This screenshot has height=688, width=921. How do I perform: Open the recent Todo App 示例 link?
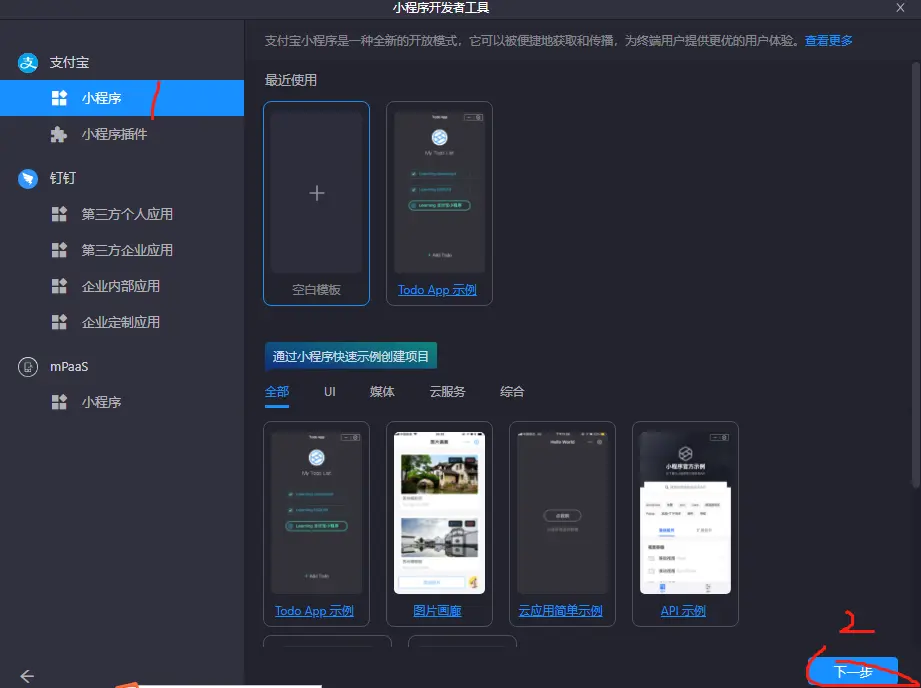[x=437, y=290]
